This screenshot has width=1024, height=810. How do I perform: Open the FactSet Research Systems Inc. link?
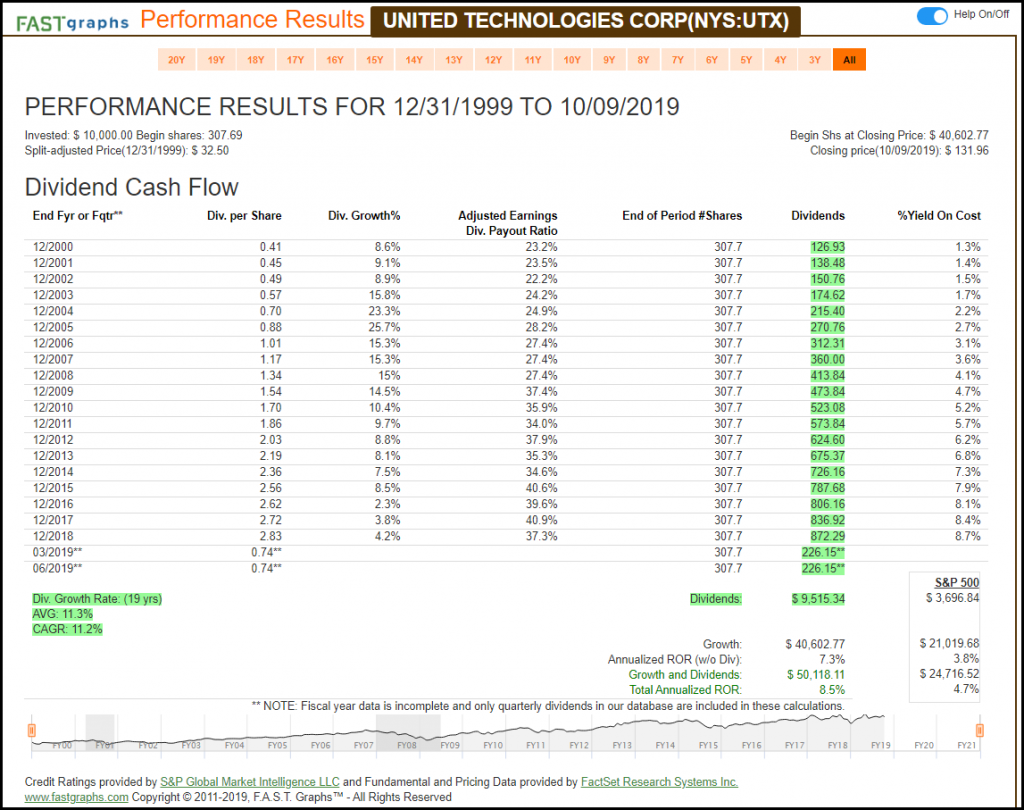pos(660,782)
